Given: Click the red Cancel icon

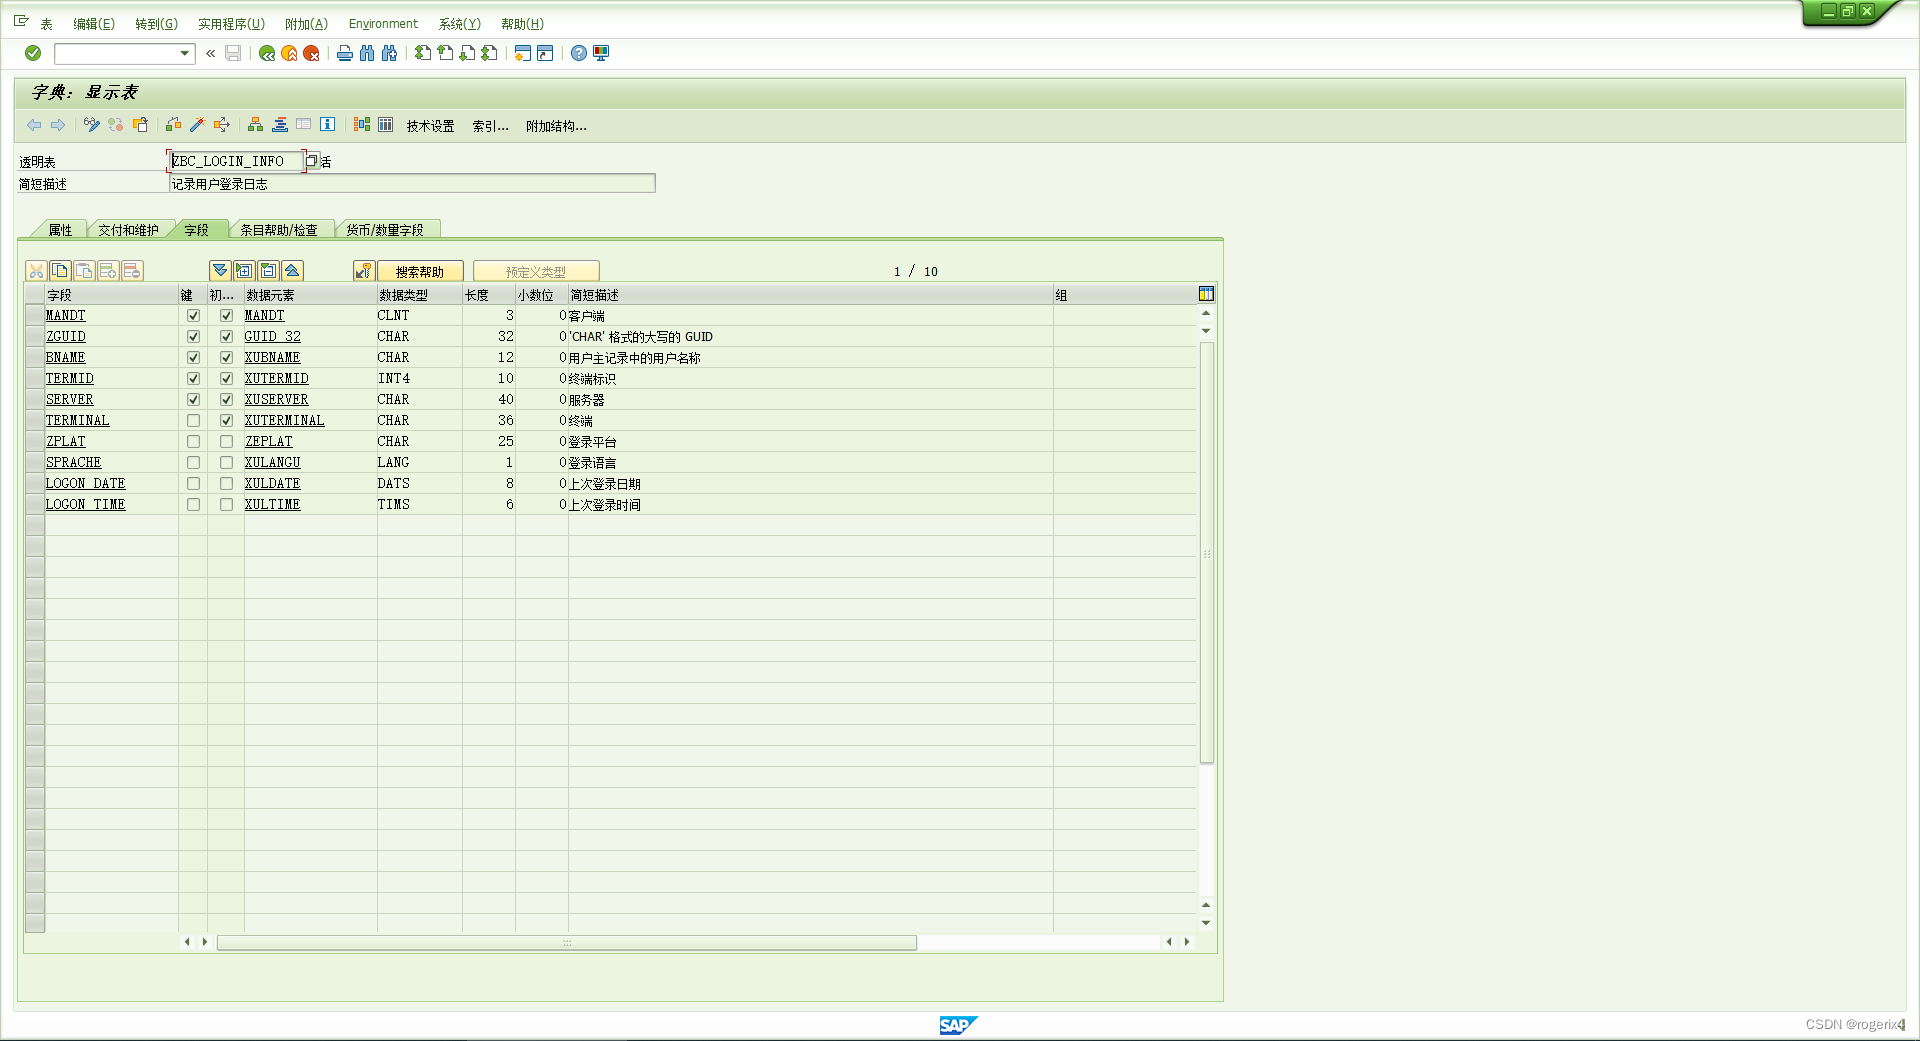Looking at the screenshot, I should [311, 53].
